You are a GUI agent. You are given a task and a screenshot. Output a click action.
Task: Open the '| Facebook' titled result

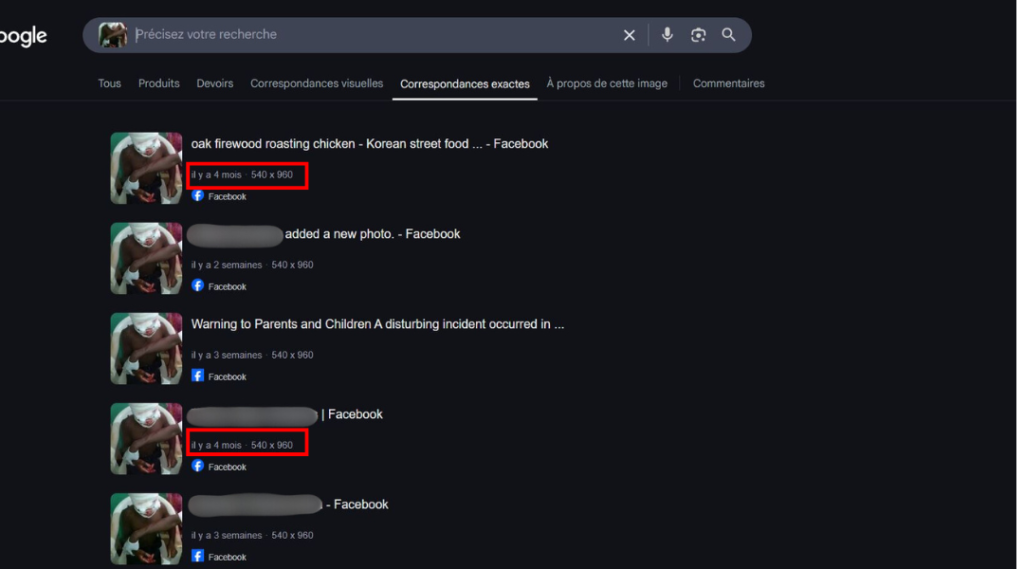pyautogui.click(x=352, y=414)
